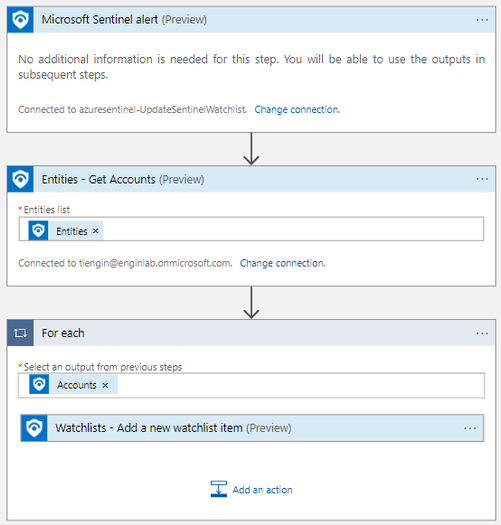This screenshot has height=525, width=501.
Task: Click Change connection link under Get Accounts
Action: point(283,263)
